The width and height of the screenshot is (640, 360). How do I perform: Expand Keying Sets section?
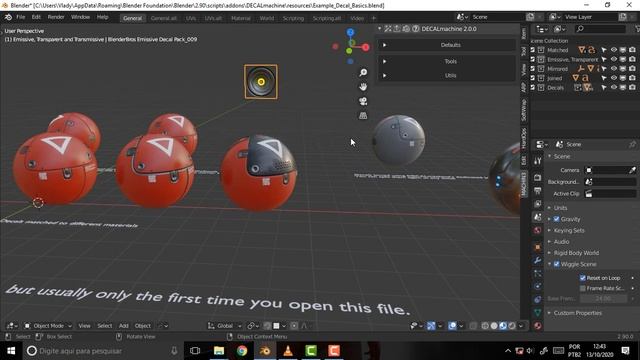[569, 230]
